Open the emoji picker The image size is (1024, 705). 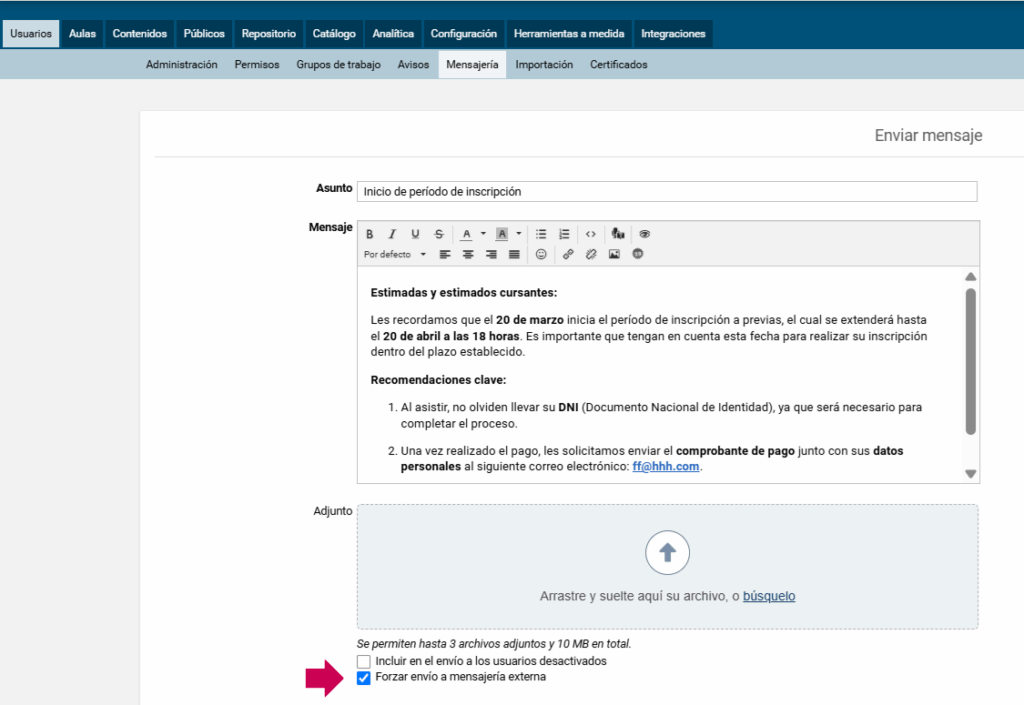541,254
